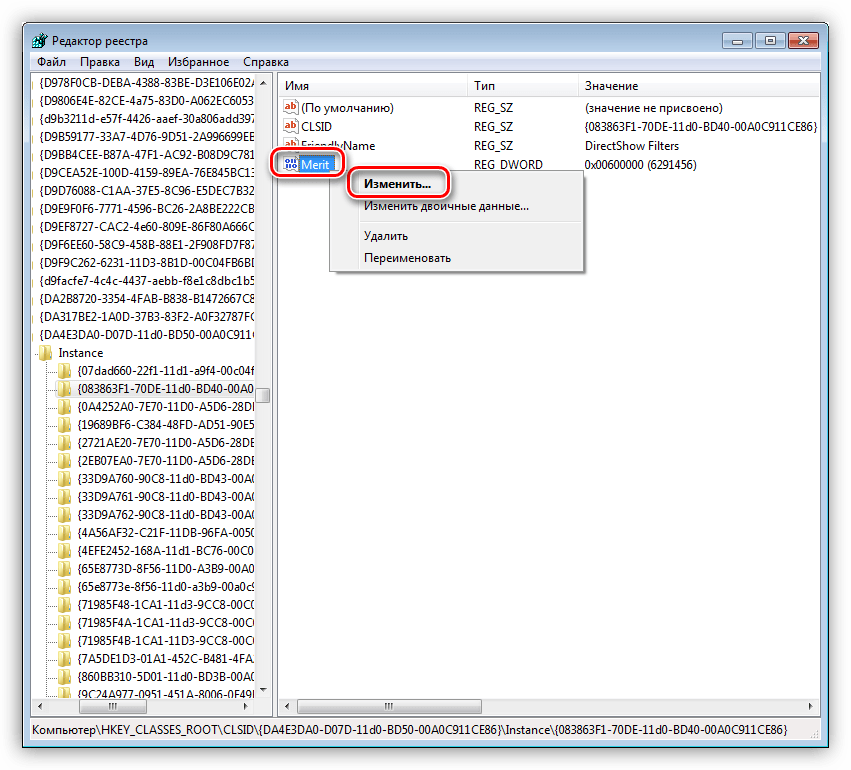Image resolution: width=851 pixels, height=770 pixels.
Task: Click the Instance folder icon in tree
Action: point(46,353)
